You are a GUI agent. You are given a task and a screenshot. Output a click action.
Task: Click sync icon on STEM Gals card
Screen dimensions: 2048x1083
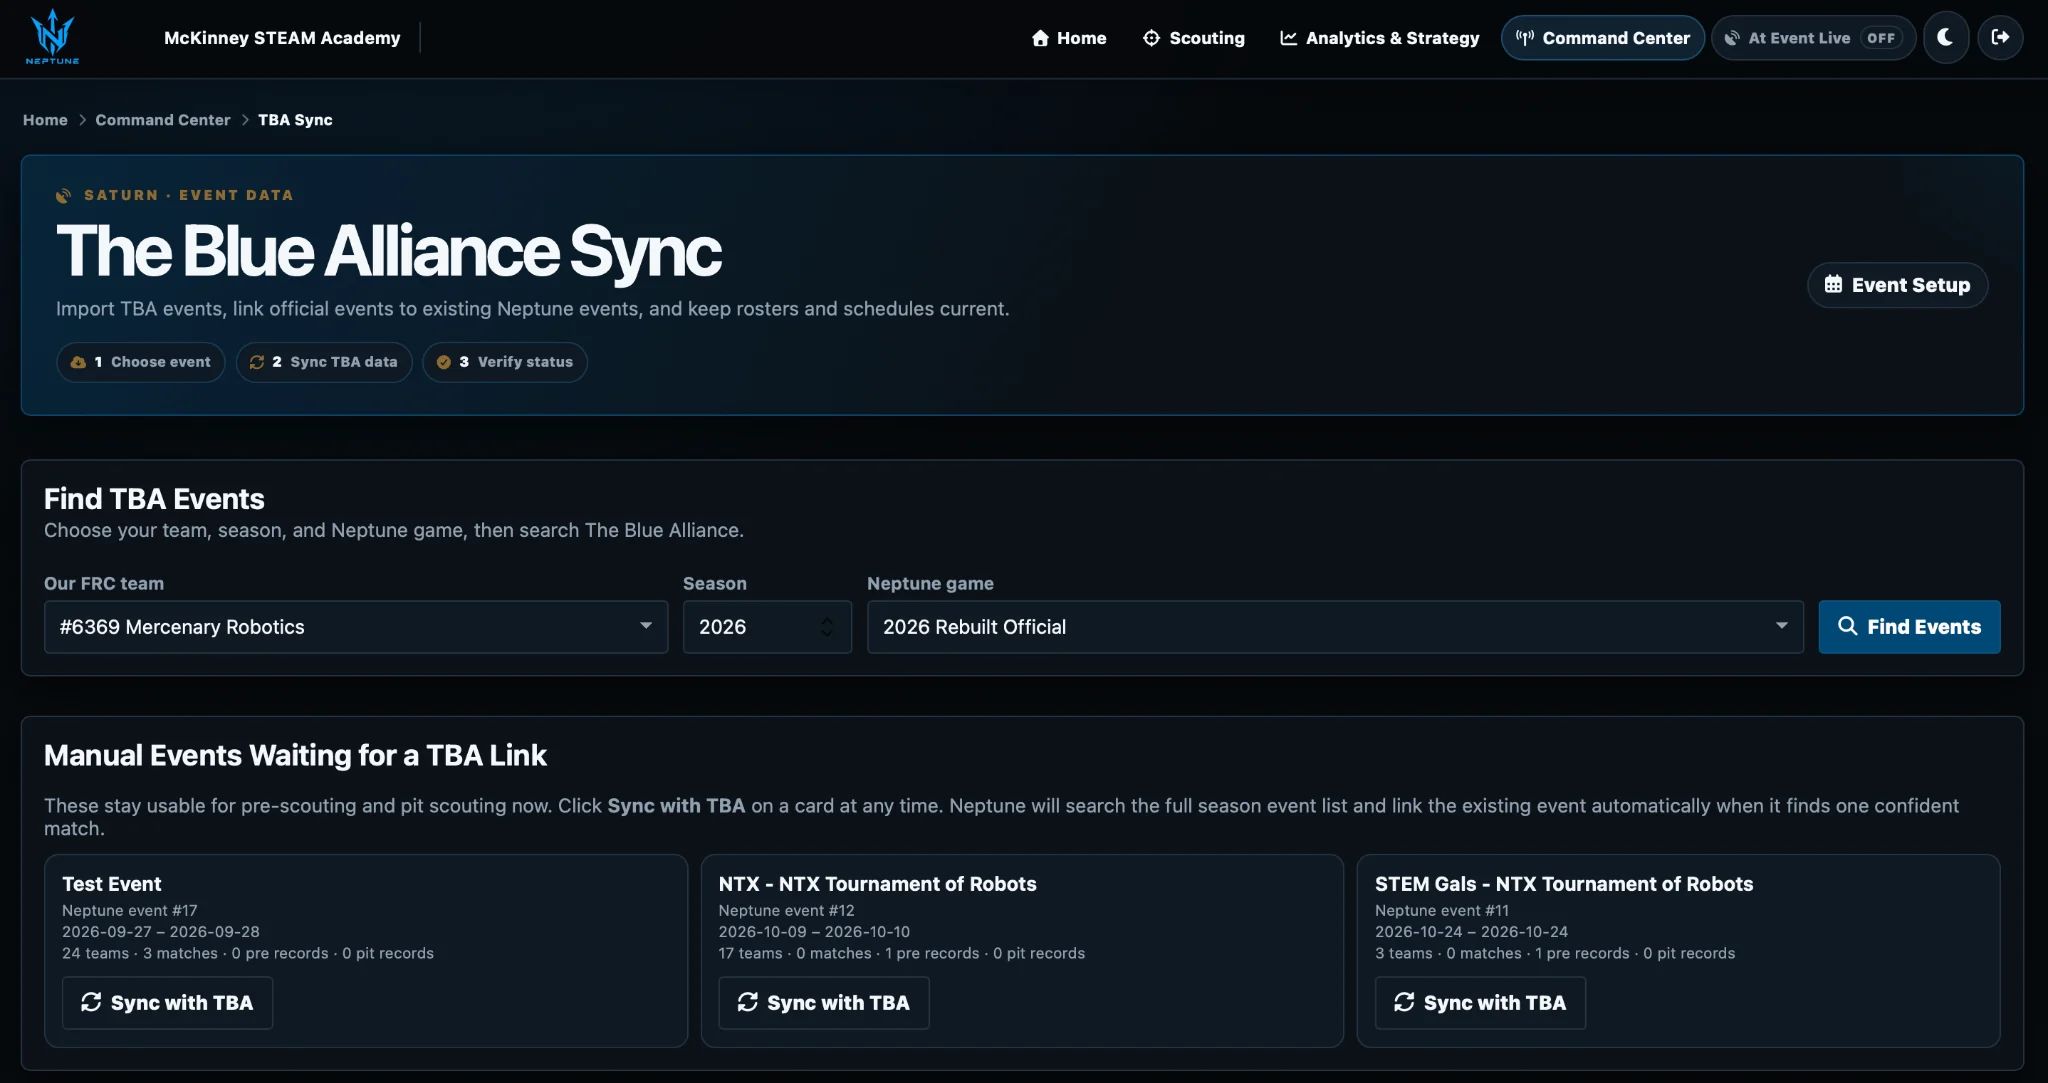pyautogui.click(x=1404, y=1002)
